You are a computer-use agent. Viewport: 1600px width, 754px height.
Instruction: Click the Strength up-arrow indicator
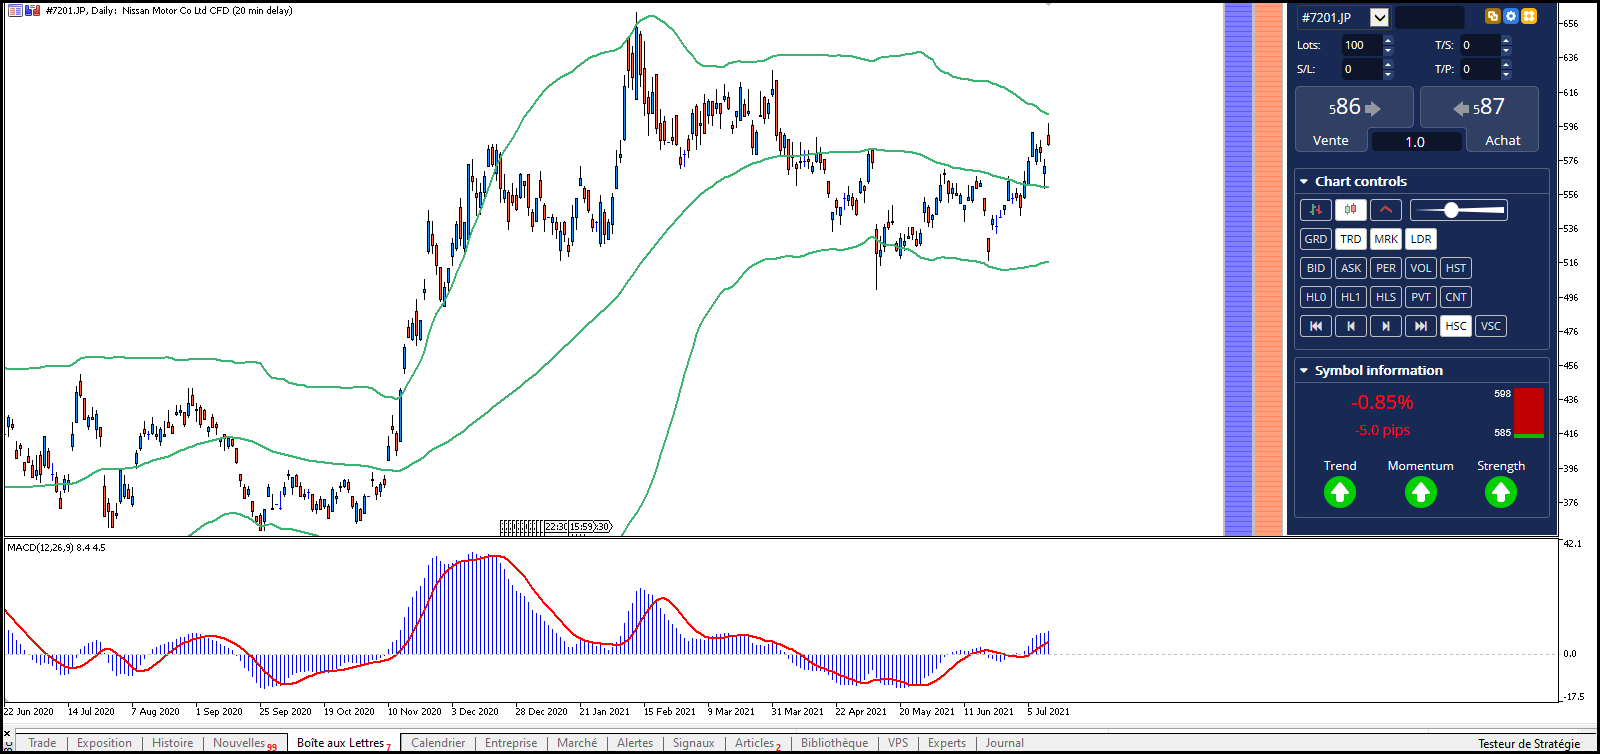tap(1501, 492)
